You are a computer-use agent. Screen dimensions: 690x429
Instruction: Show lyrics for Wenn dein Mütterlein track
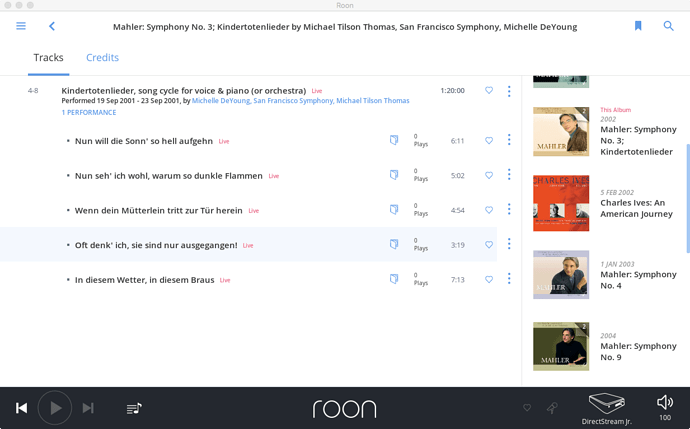click(394, 209)
